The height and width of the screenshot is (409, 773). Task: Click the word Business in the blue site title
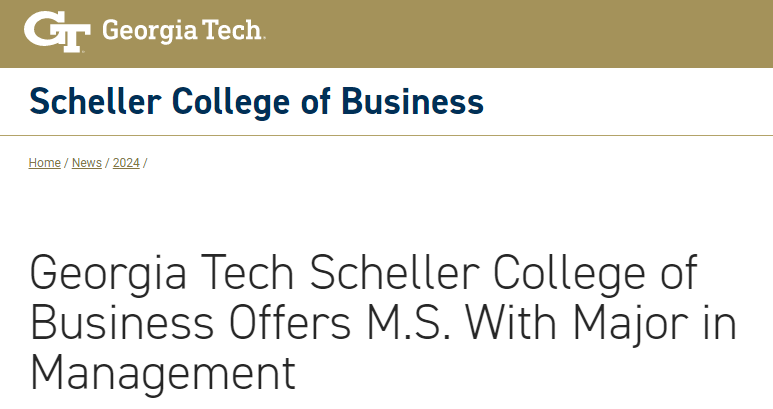(x=412, y=102)
